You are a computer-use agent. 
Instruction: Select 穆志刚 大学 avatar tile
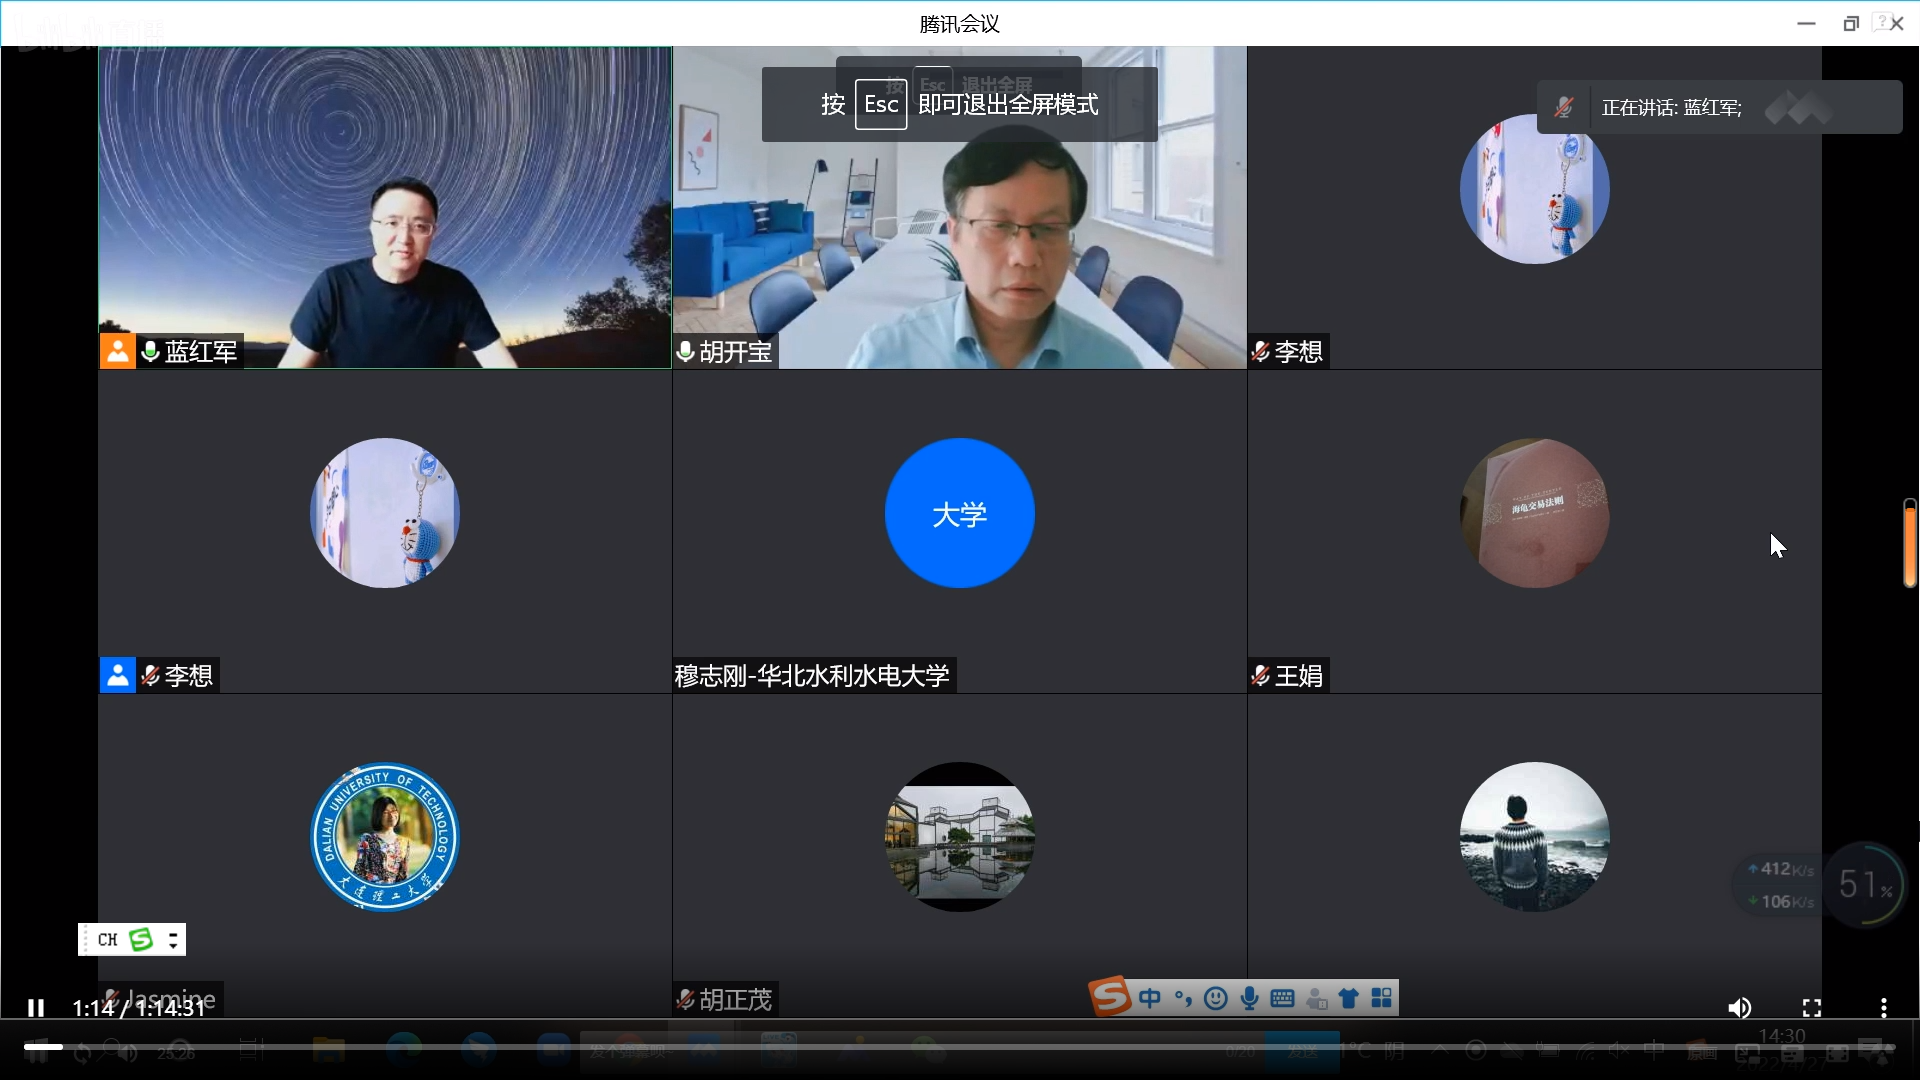click(x=959, y=513)
